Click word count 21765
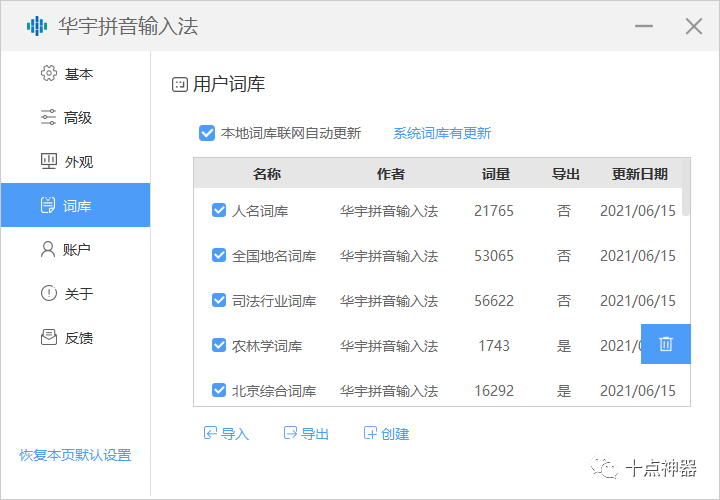 pos(494,211)
